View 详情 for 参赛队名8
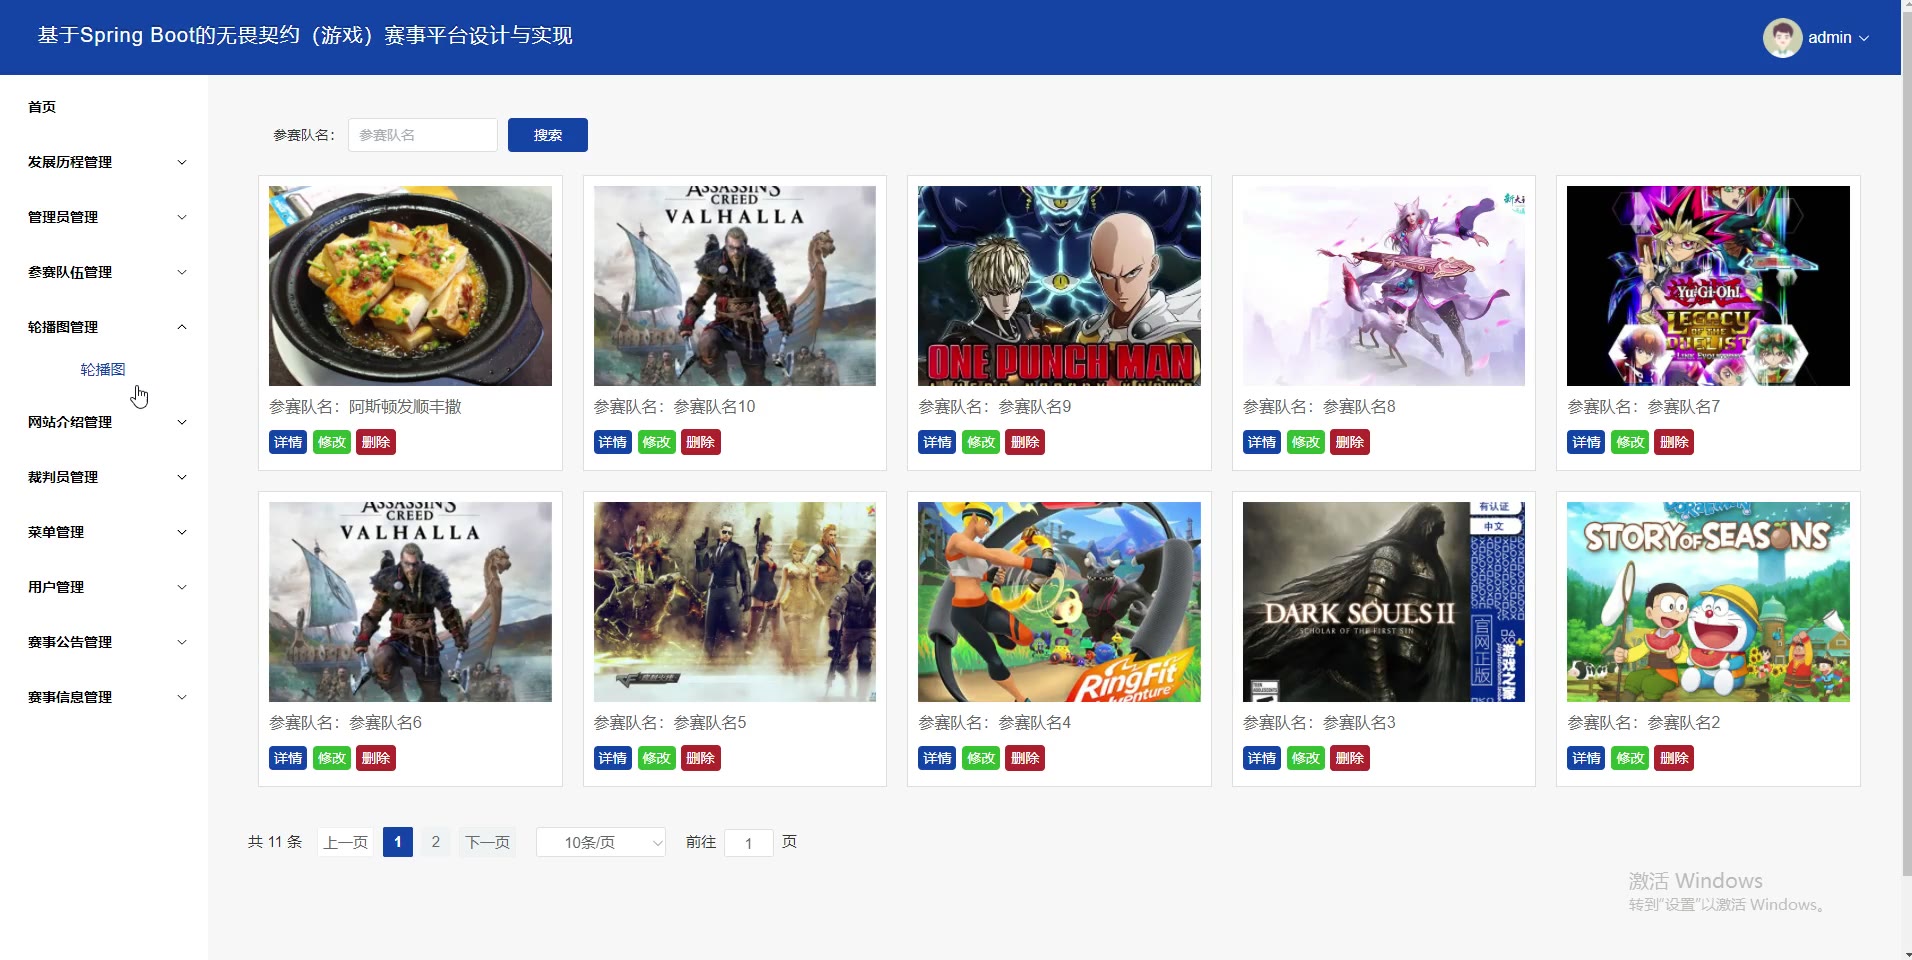1912x960 pixels. coord(1262,442)
